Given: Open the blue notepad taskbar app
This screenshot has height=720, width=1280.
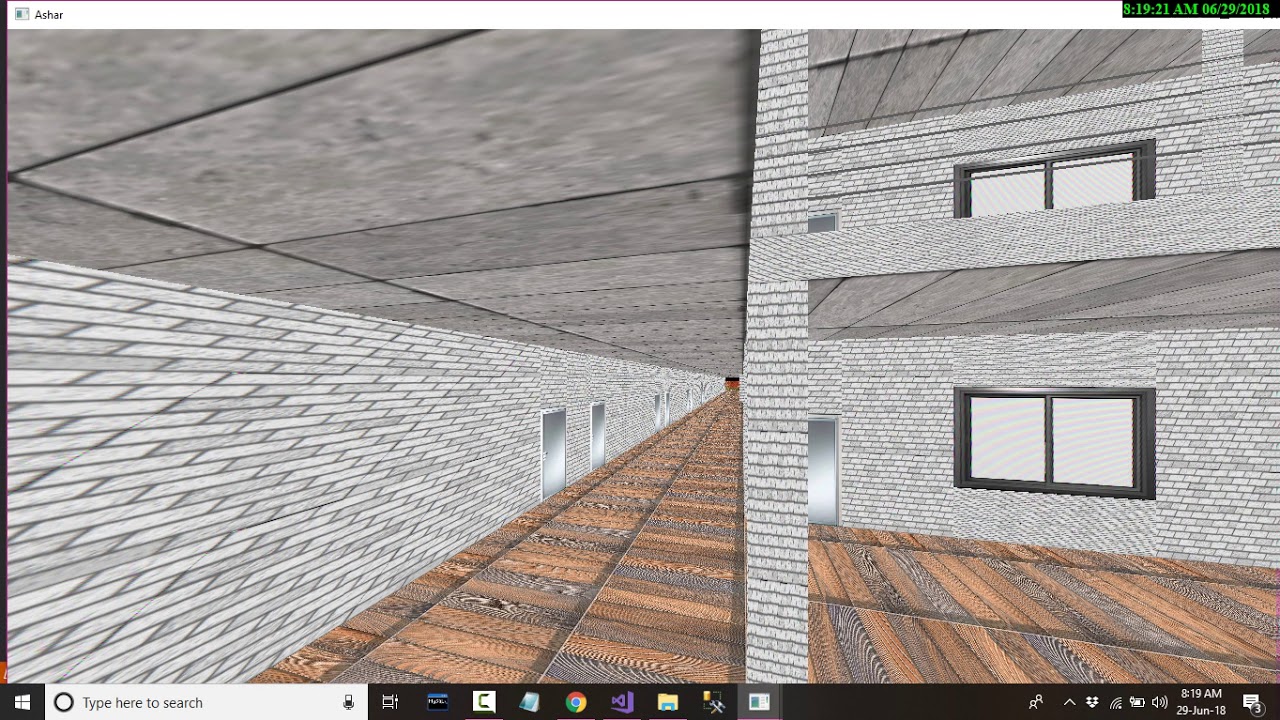Looking at the screenshot, I should point(530,702).
